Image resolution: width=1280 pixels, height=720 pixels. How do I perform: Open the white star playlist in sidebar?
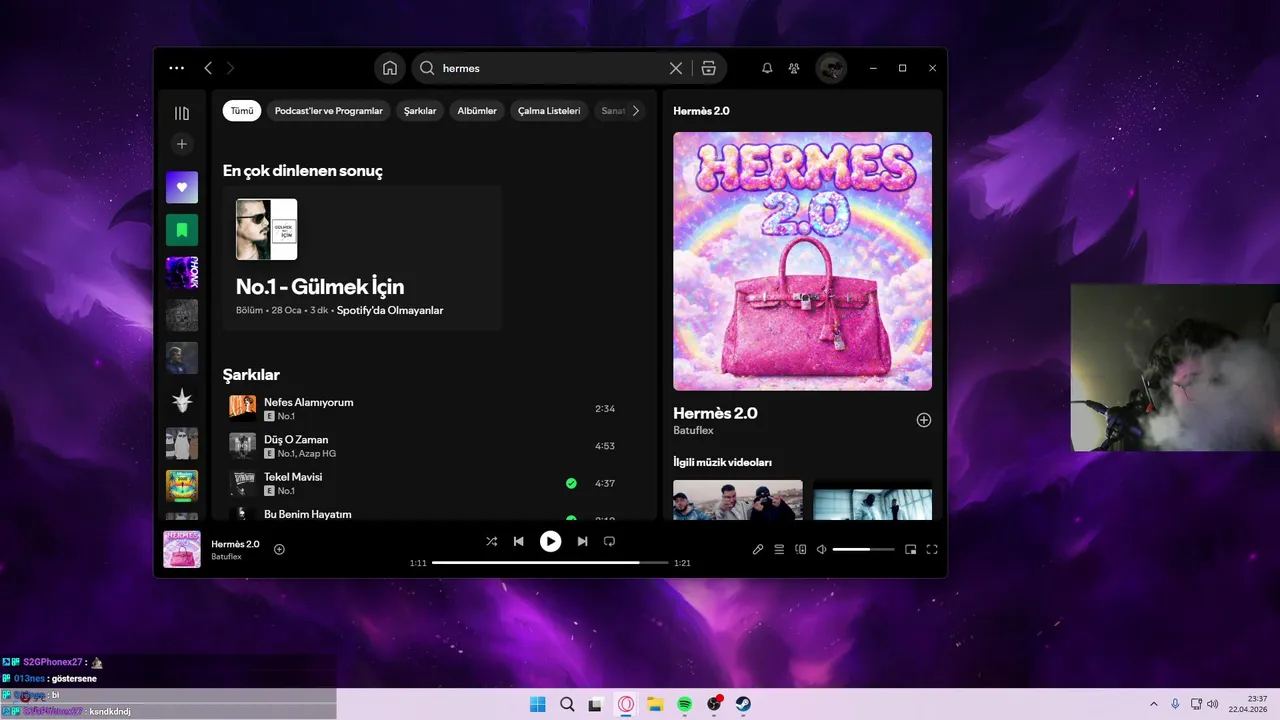tap(182, 401)
